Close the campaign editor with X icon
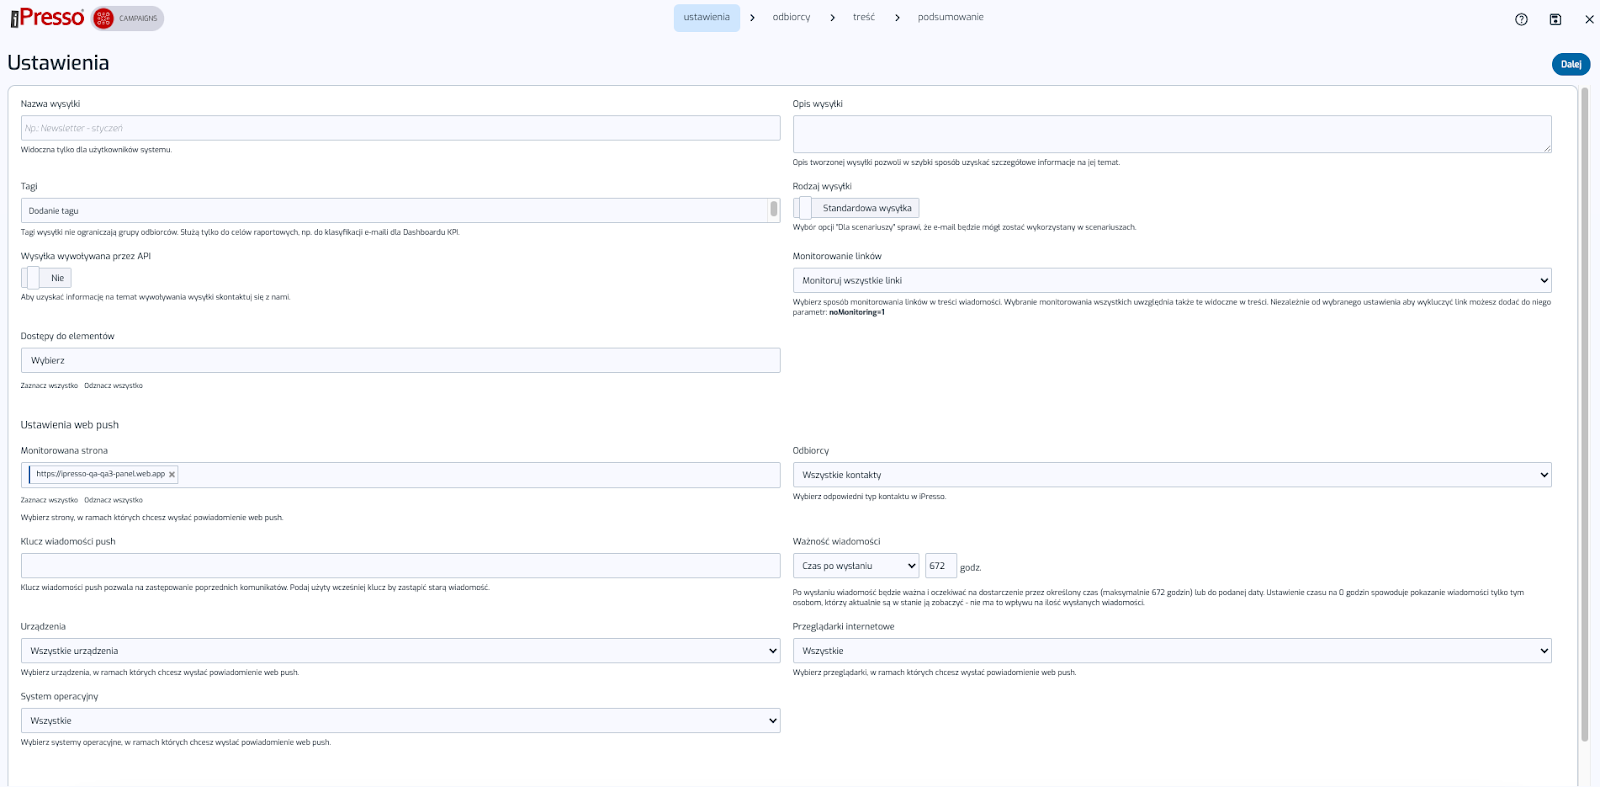This screenshot has height=787, width=1600. point(1589,19)
